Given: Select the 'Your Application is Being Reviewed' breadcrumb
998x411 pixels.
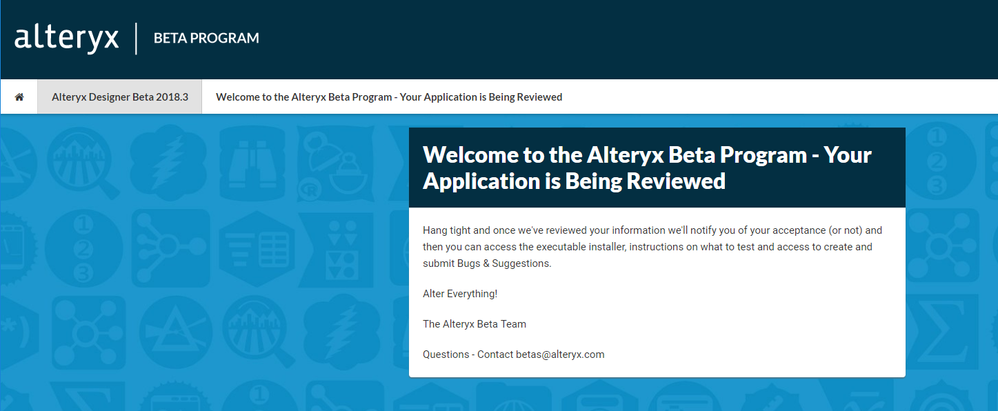Looking at the screenshot, I should (x=389, y=97).
